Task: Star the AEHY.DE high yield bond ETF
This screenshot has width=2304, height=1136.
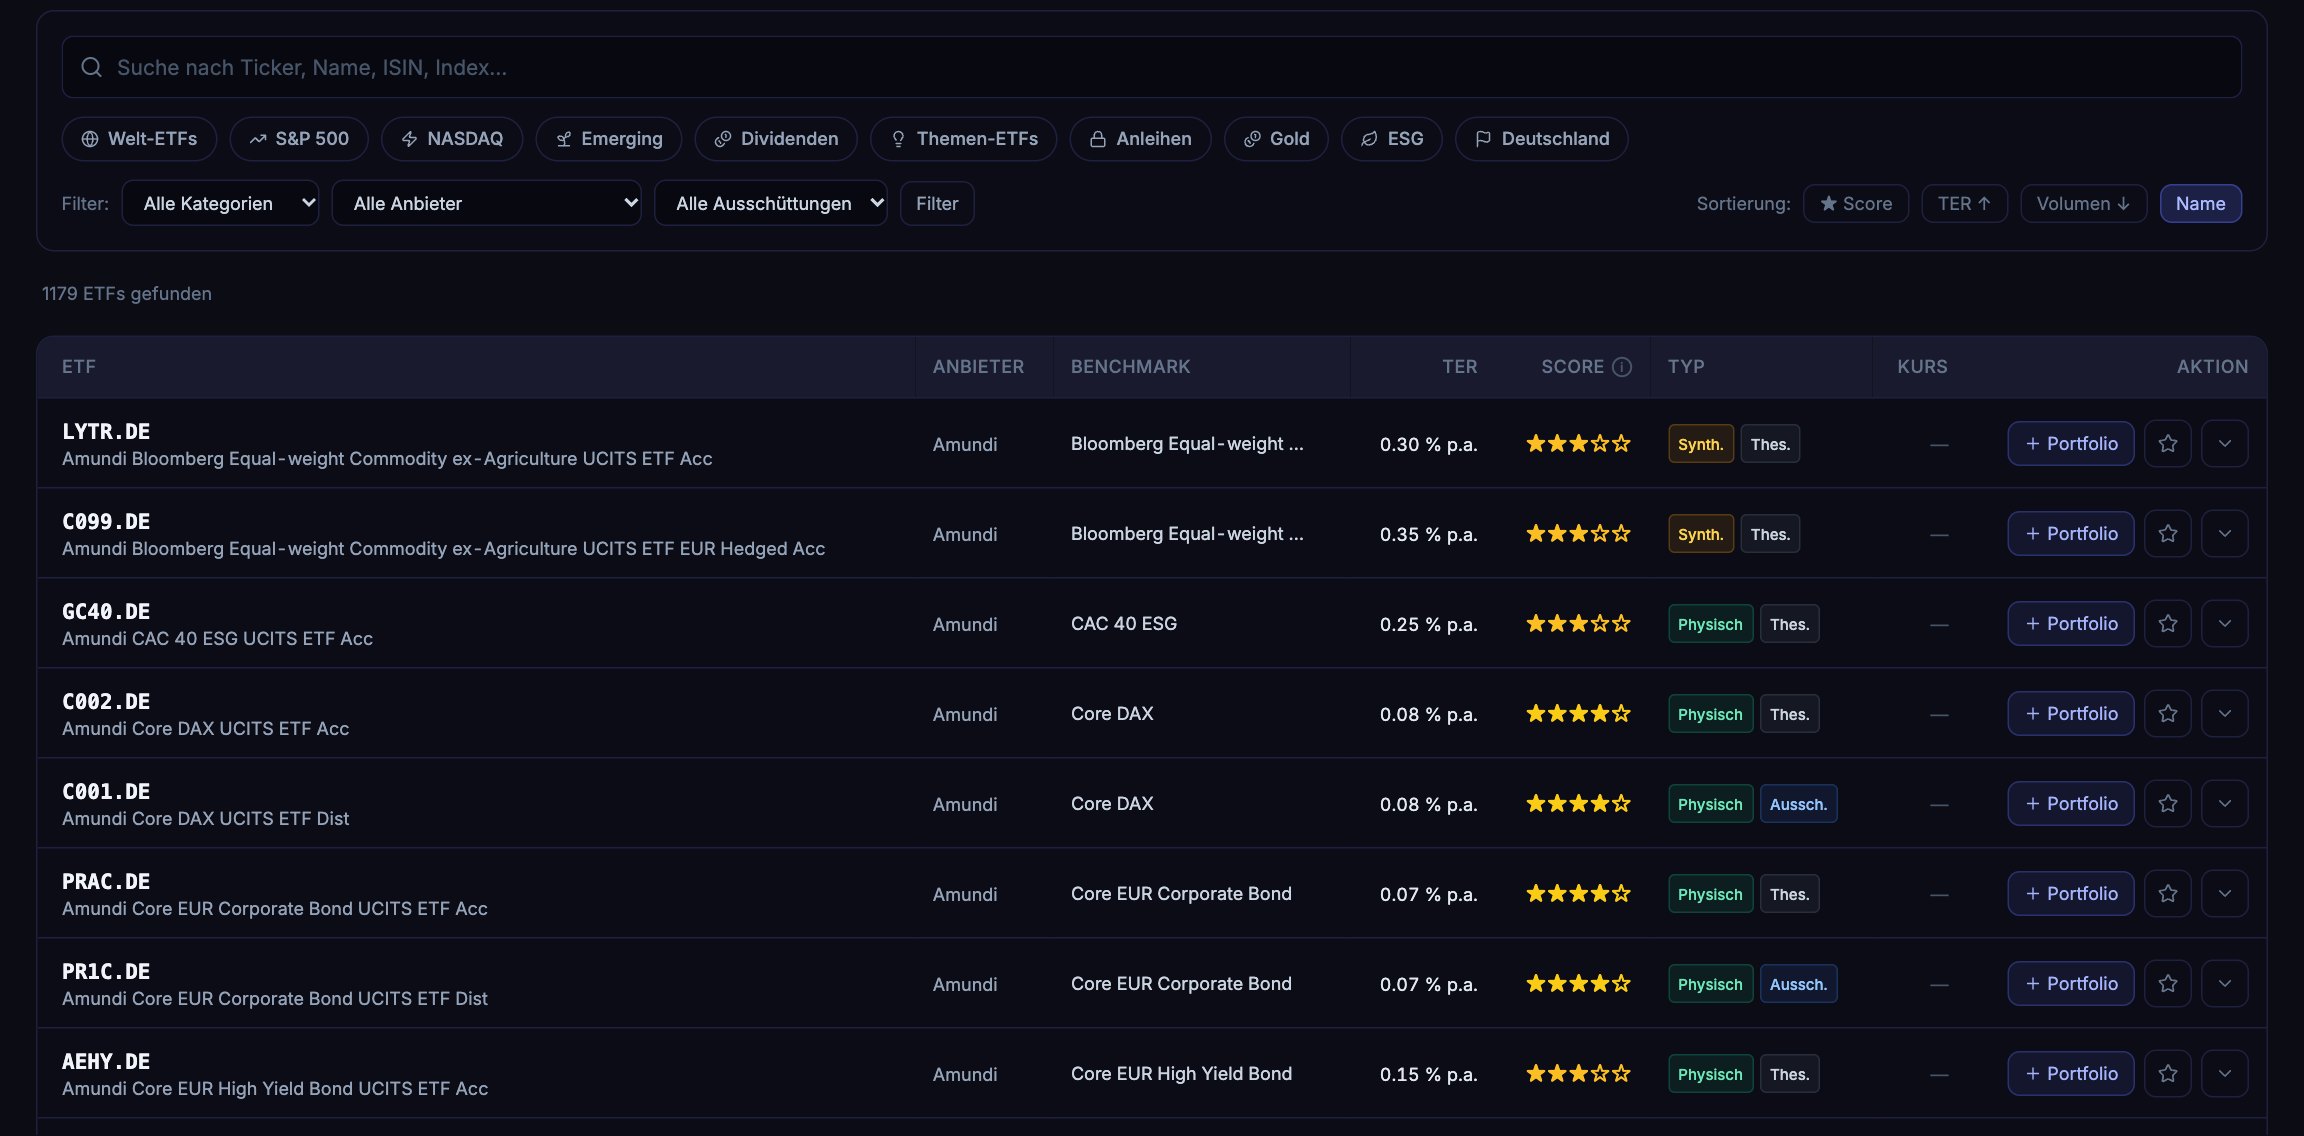Action: coord(2168,1074)
